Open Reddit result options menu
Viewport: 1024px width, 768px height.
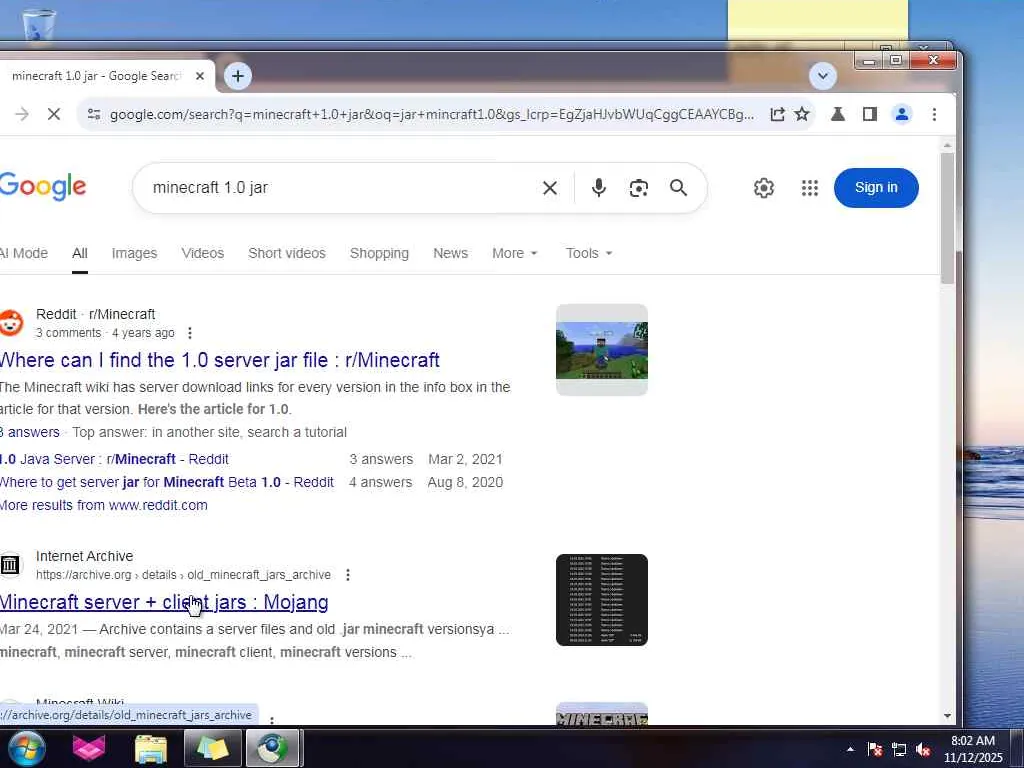(x=189, y=333)
